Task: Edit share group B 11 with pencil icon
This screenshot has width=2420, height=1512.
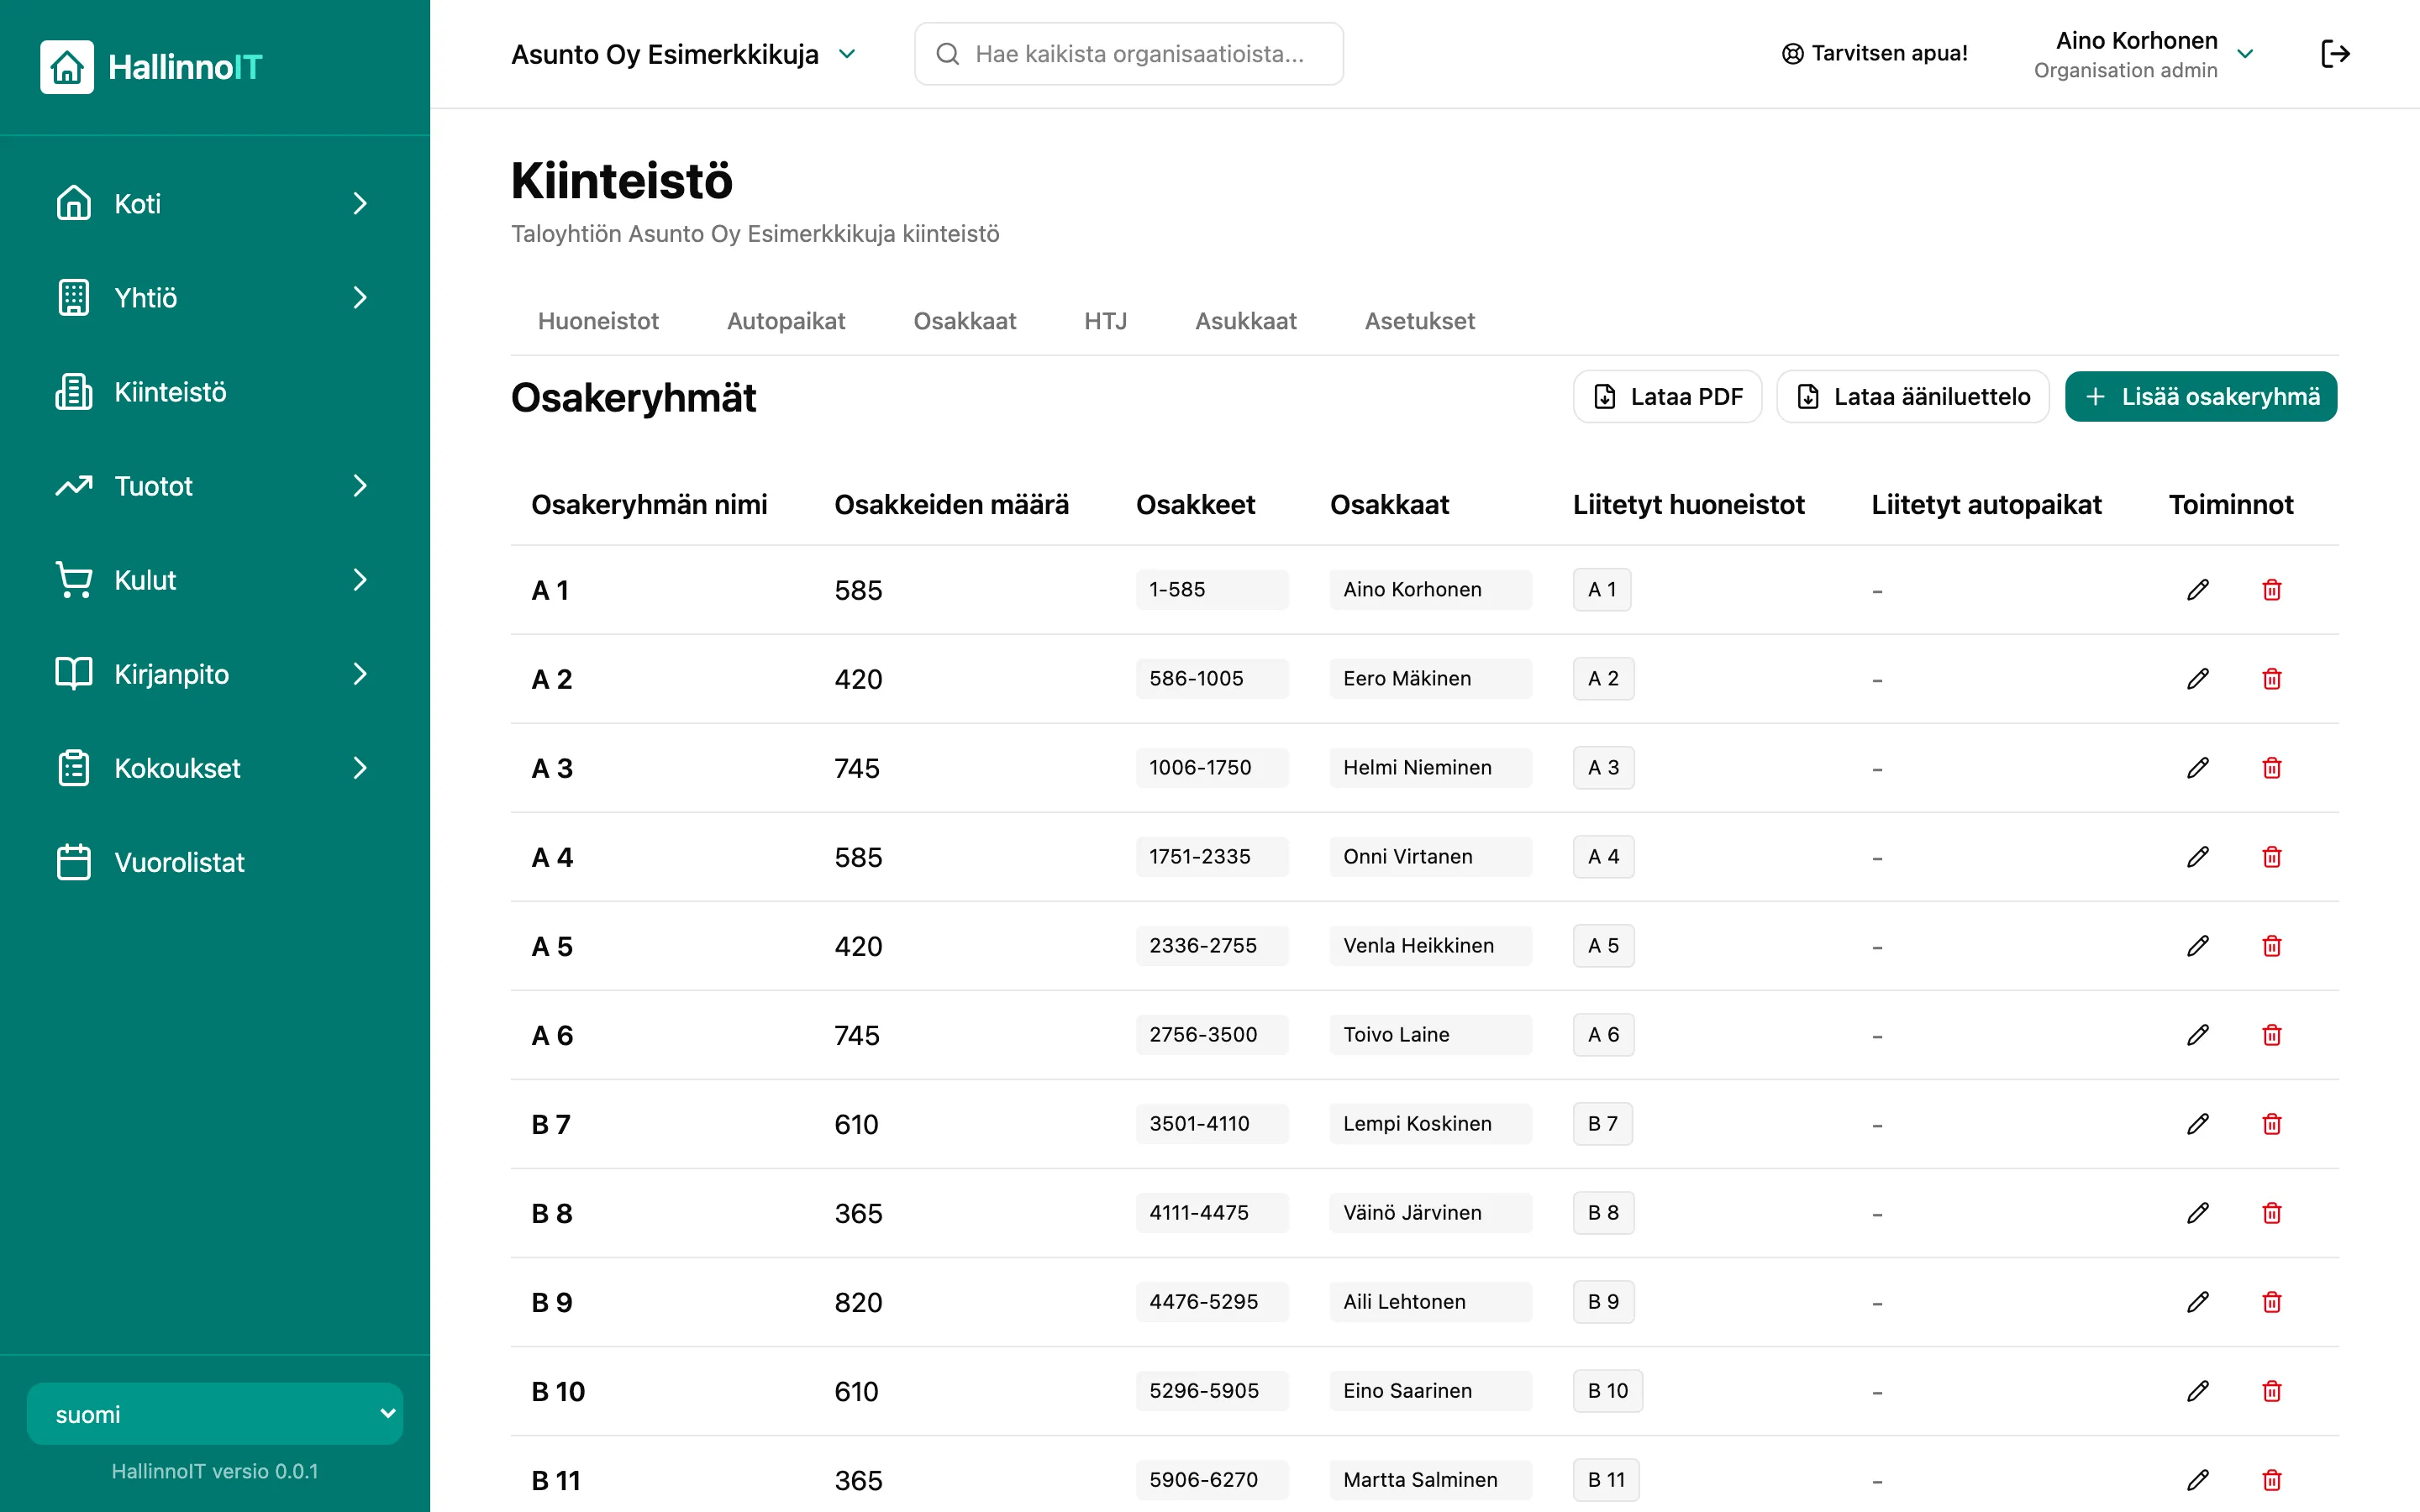Action: (2198, 1480)
